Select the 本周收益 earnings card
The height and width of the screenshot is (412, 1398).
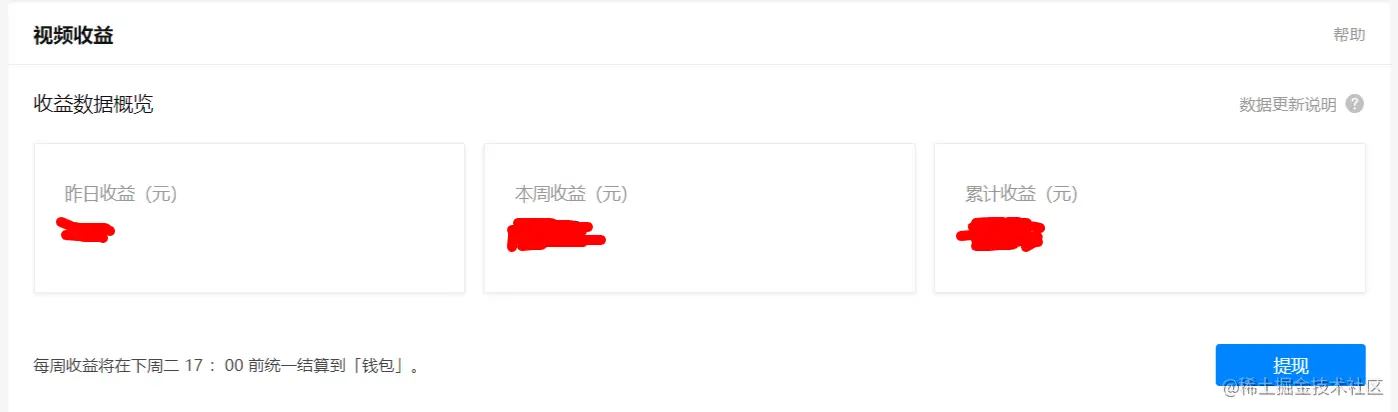click(x=700, y=218)
